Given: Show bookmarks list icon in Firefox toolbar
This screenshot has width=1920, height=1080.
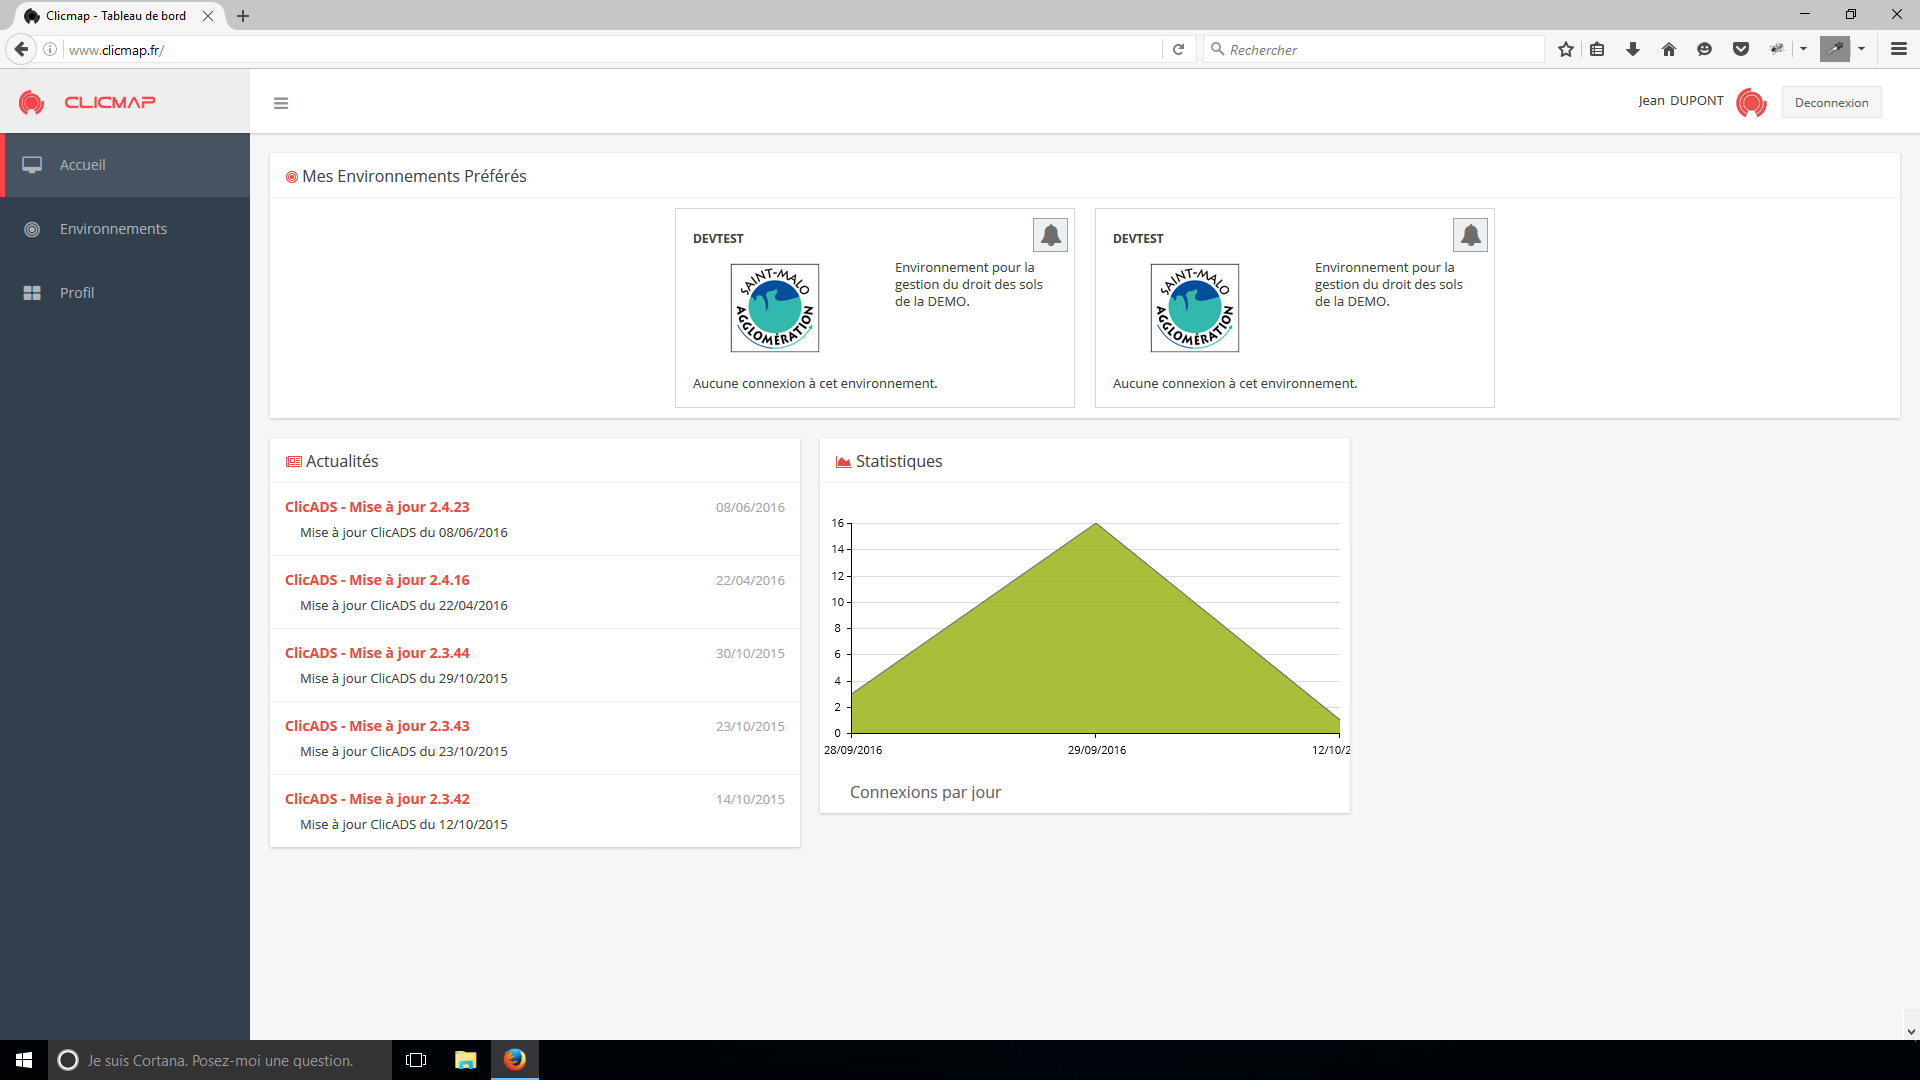Looking at the screenshot, I should (x=1597, y=49).
